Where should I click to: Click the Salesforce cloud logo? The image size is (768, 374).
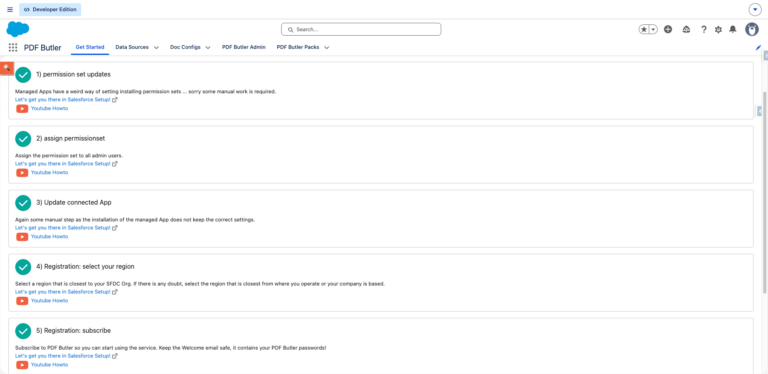pos(18,29)
